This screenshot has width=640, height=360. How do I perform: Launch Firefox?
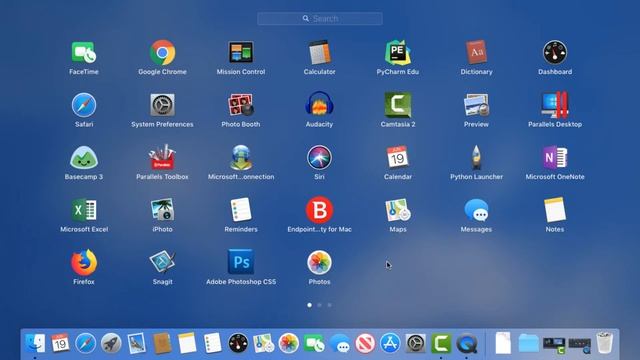pyautogui.click(x=84, y=262)
